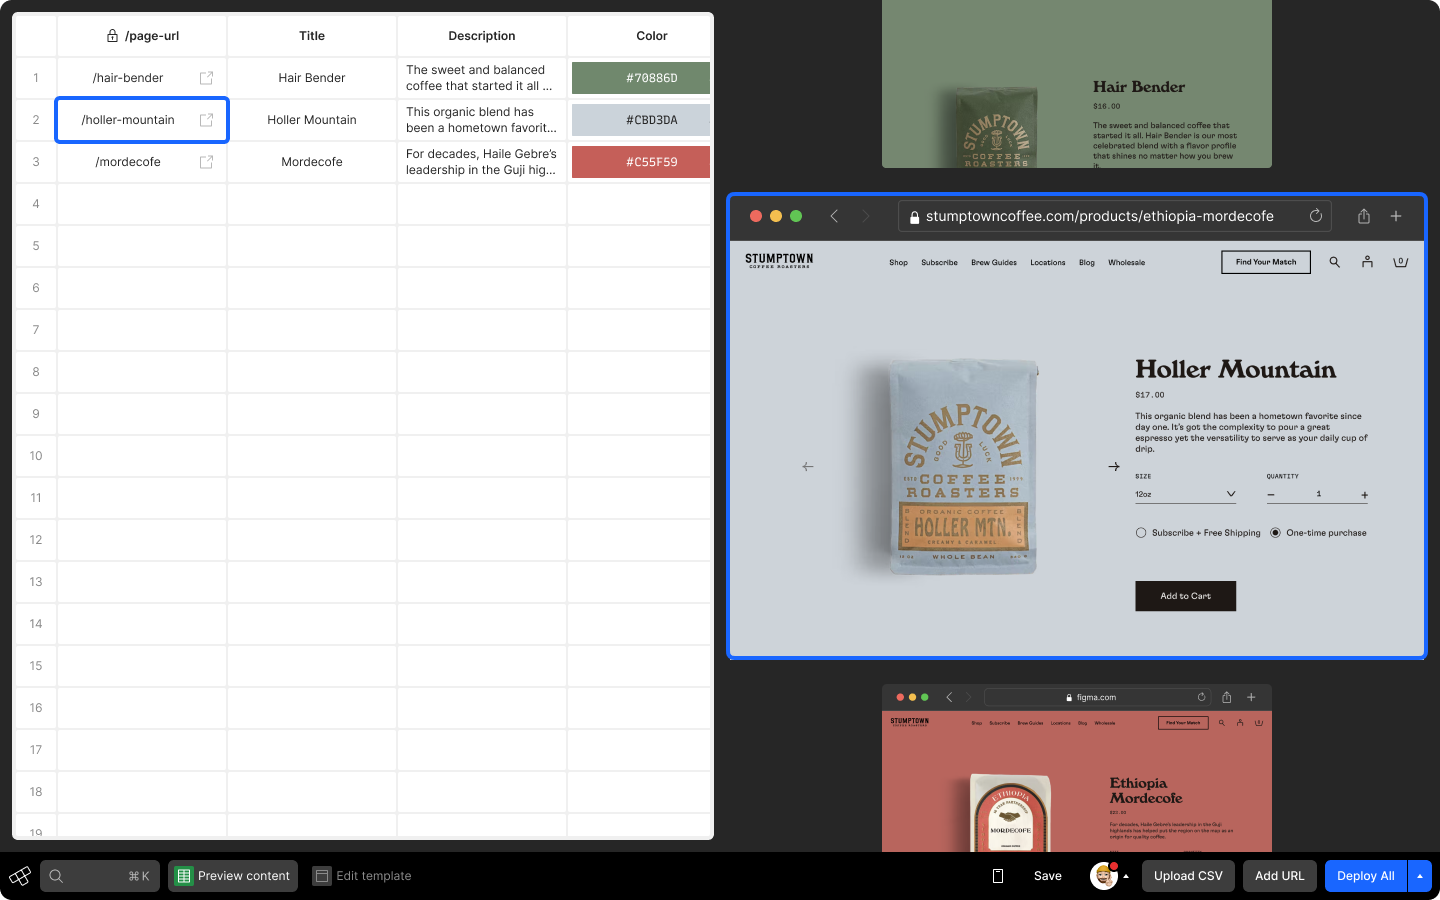Click browser back arrow in Holler Mountain preview
Image resolution: width=1440 pixels, height=900 pixels.
[x=834, y=216]
